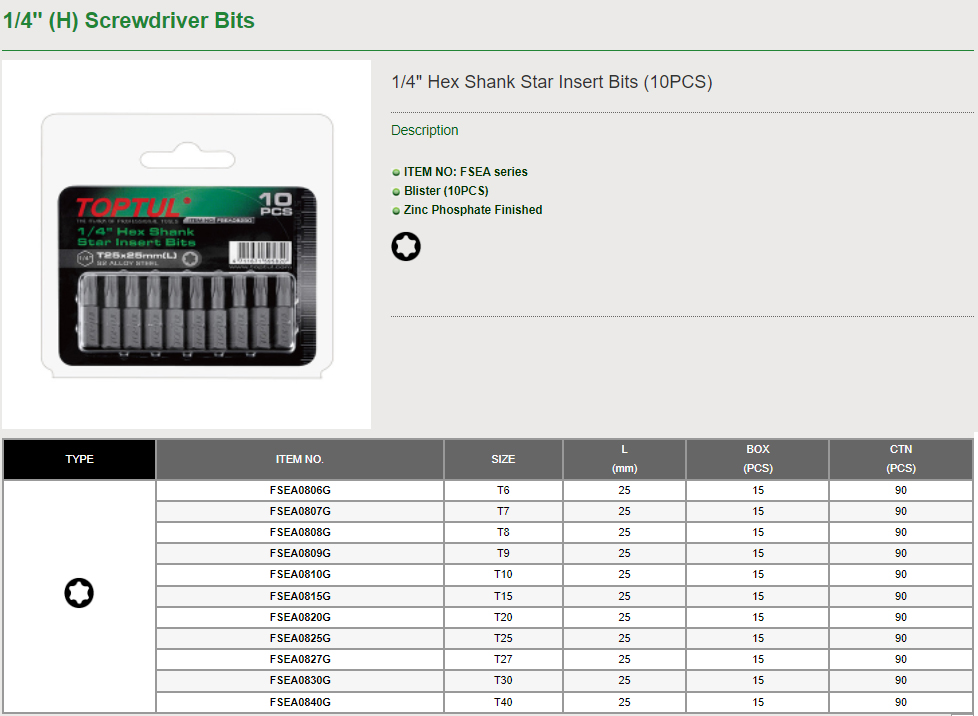
Task: Click the green bullet beside Blister (10PCS)
Action: (396, 191)
